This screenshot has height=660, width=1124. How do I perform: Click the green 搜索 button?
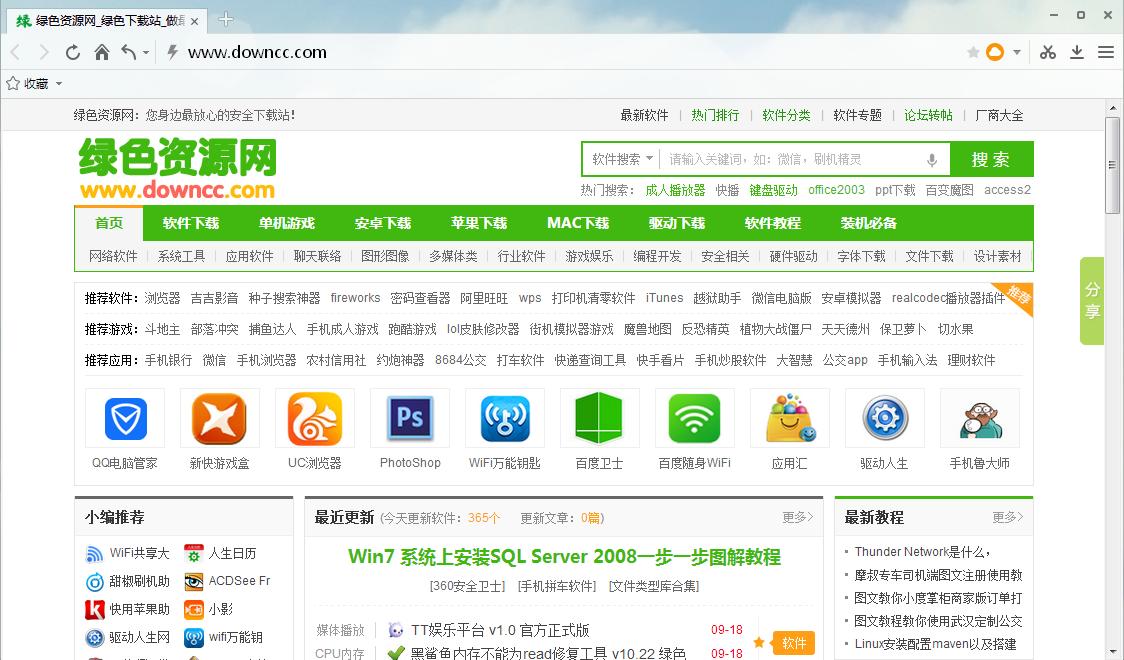tap(991, 159)
